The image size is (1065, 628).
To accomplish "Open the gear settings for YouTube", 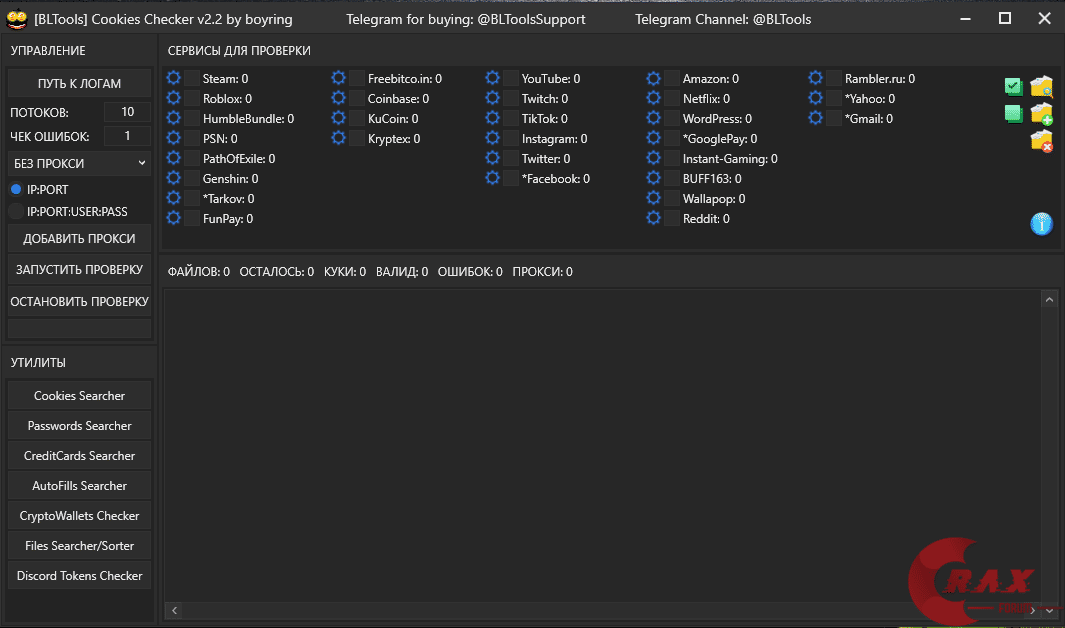I will pyautogui.click(x=492, y=78).
